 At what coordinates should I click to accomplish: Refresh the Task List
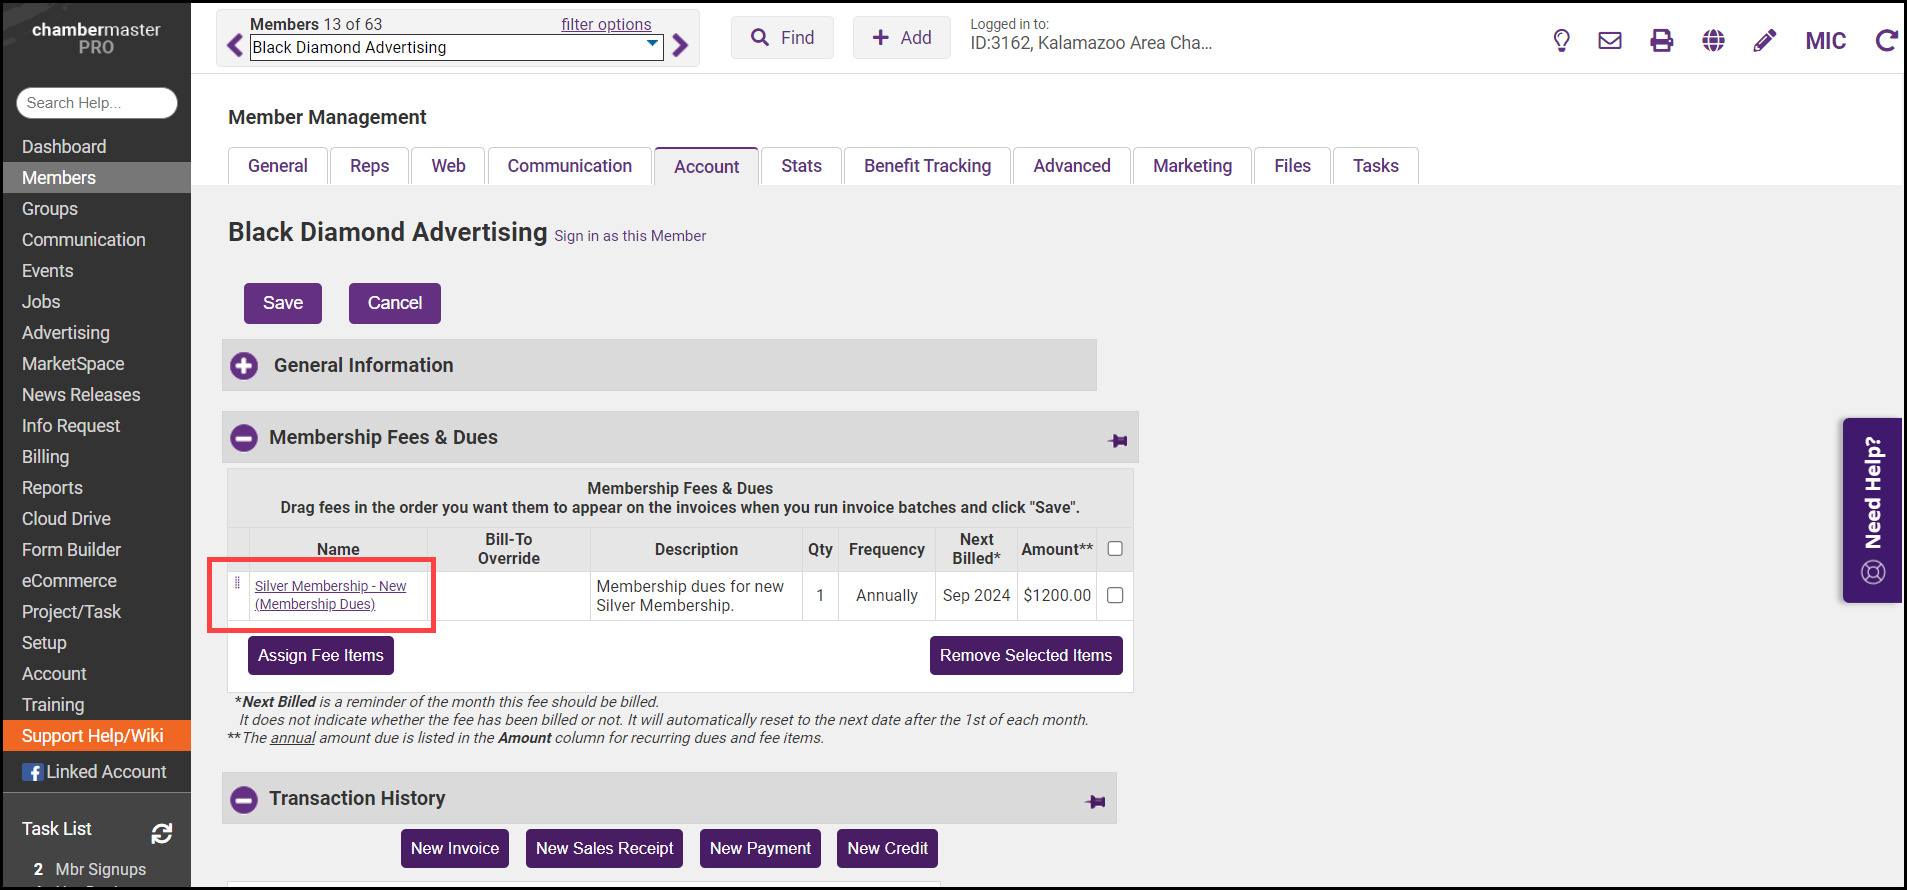point(162,833)
